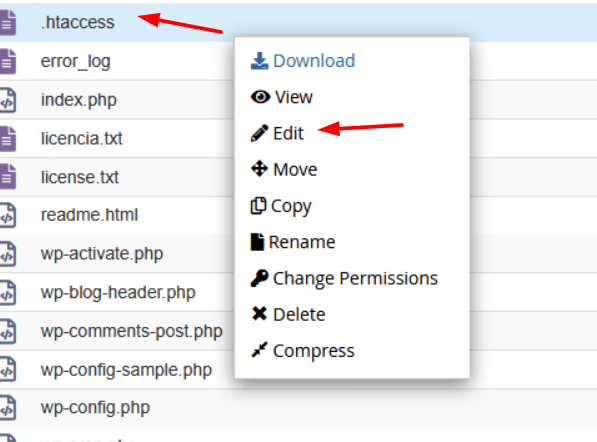Screen dimensions: 597x442
Task: Select the .htaccess file row
Action: tap(298, 22)
